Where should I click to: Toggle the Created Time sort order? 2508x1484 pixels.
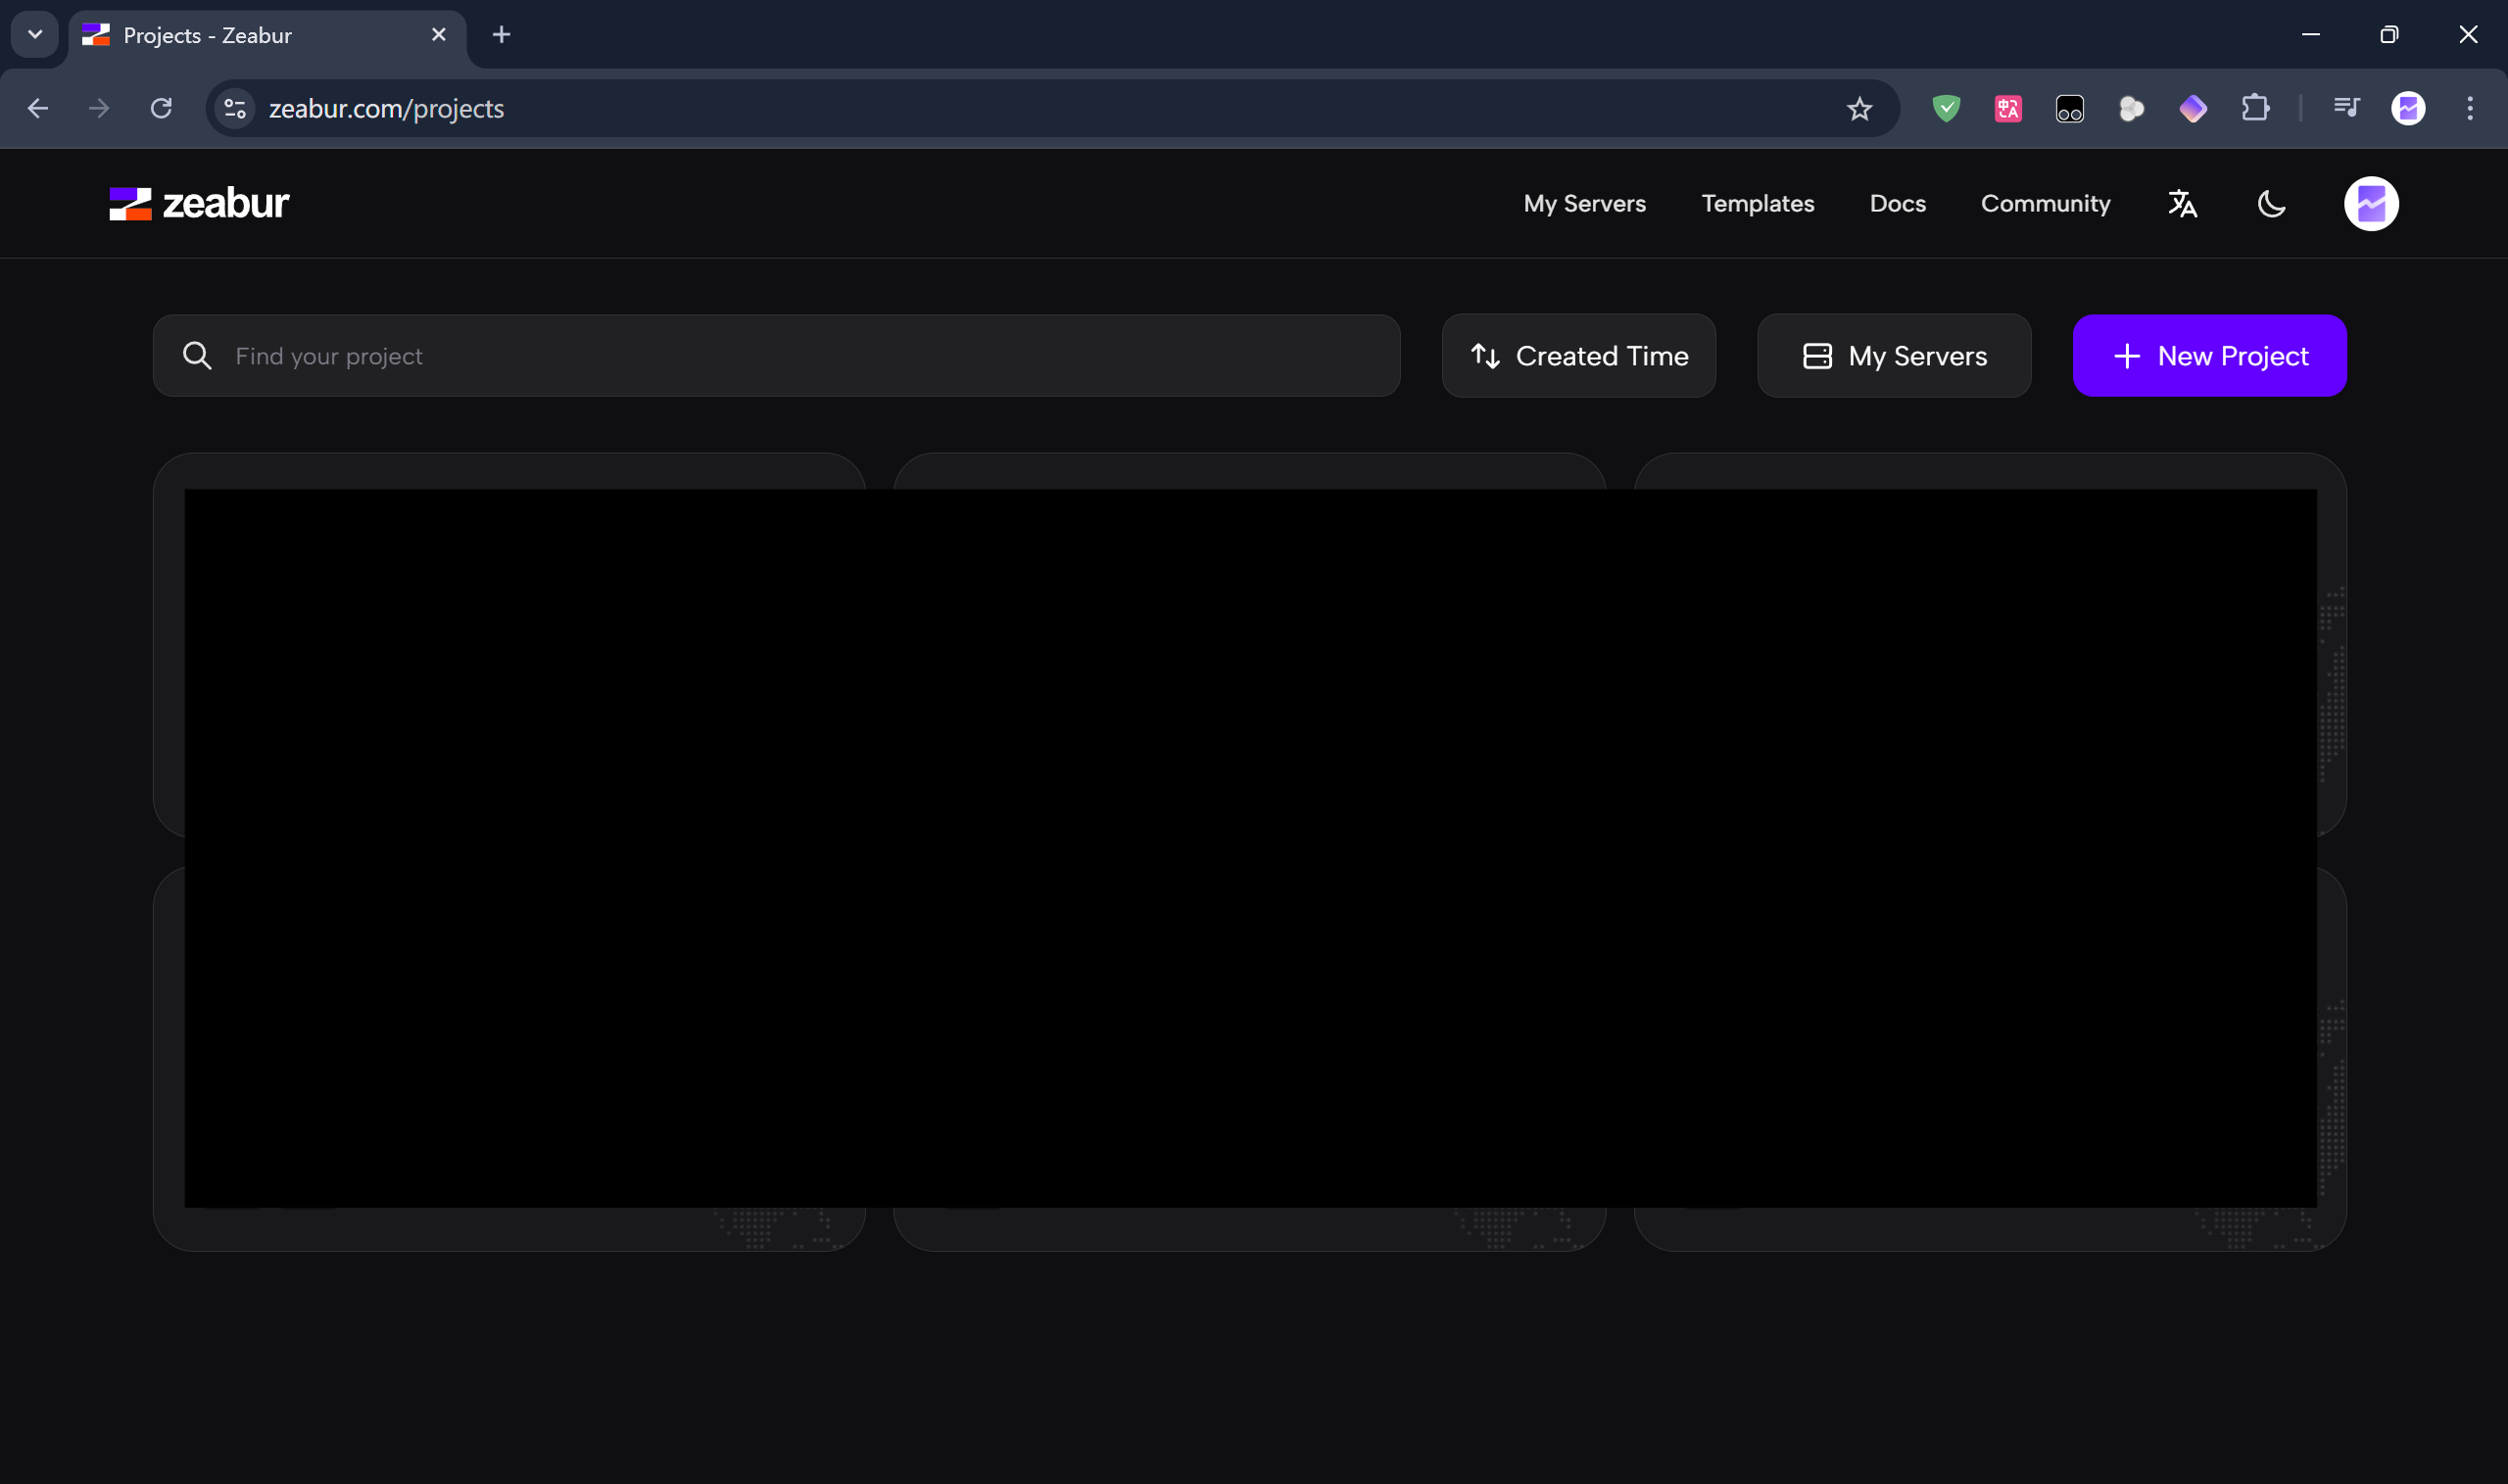click(x=1578, y=355)
